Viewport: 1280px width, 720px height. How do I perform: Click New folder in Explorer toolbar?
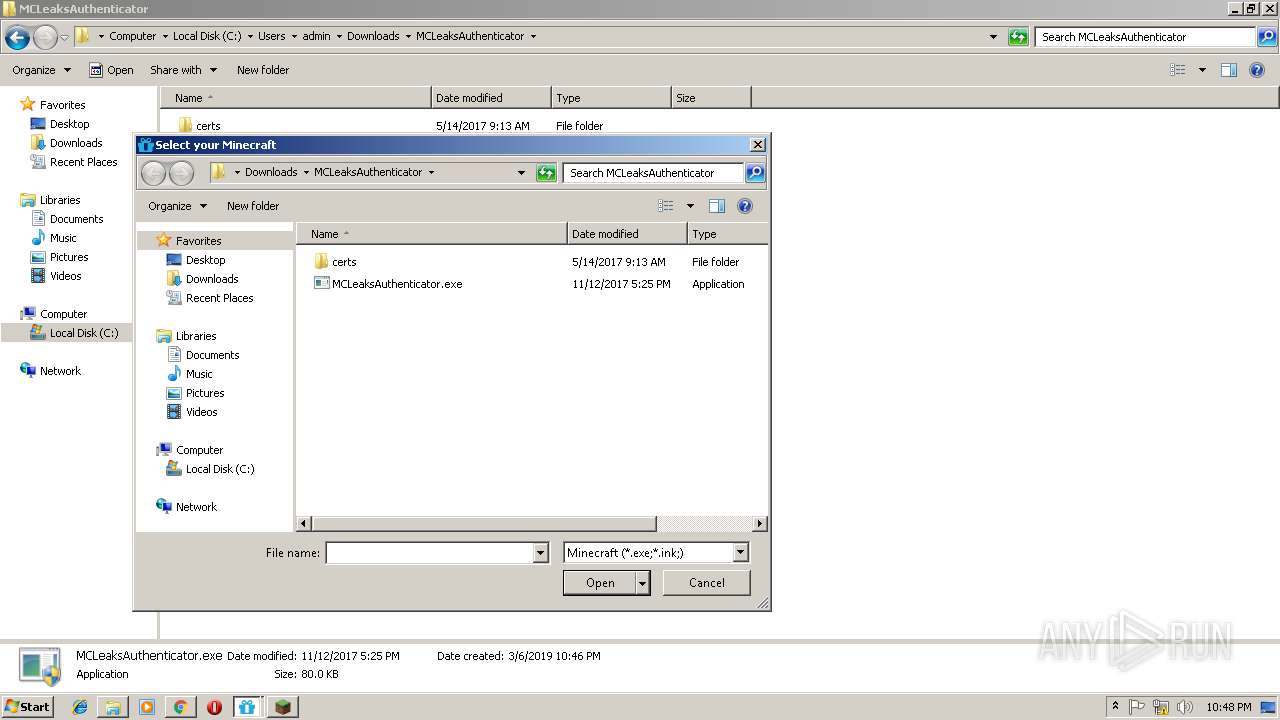tap(263, 70)
